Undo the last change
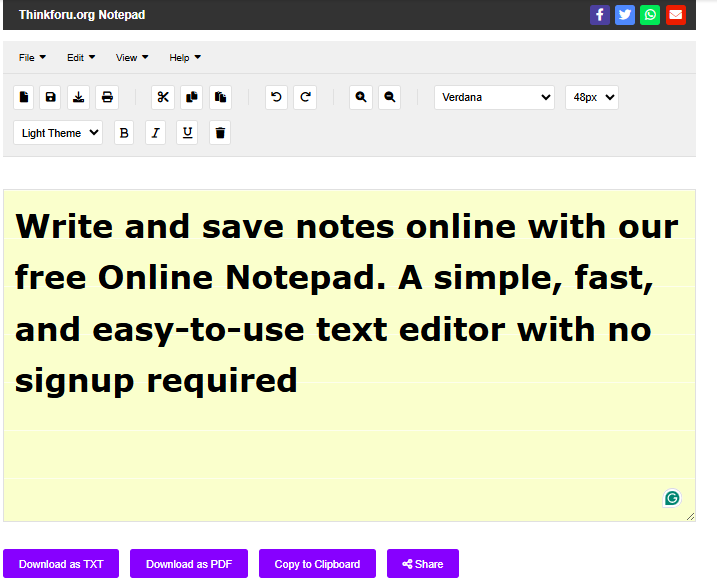Image resolution: width=717 pixels, height=583 pixels. tap(276, 97)
